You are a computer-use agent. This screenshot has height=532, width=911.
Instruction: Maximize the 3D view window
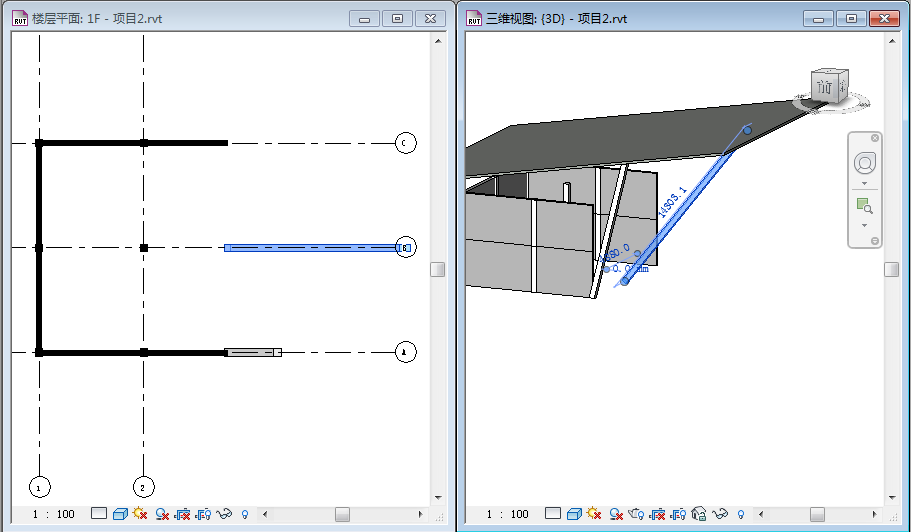click(851, 19)
